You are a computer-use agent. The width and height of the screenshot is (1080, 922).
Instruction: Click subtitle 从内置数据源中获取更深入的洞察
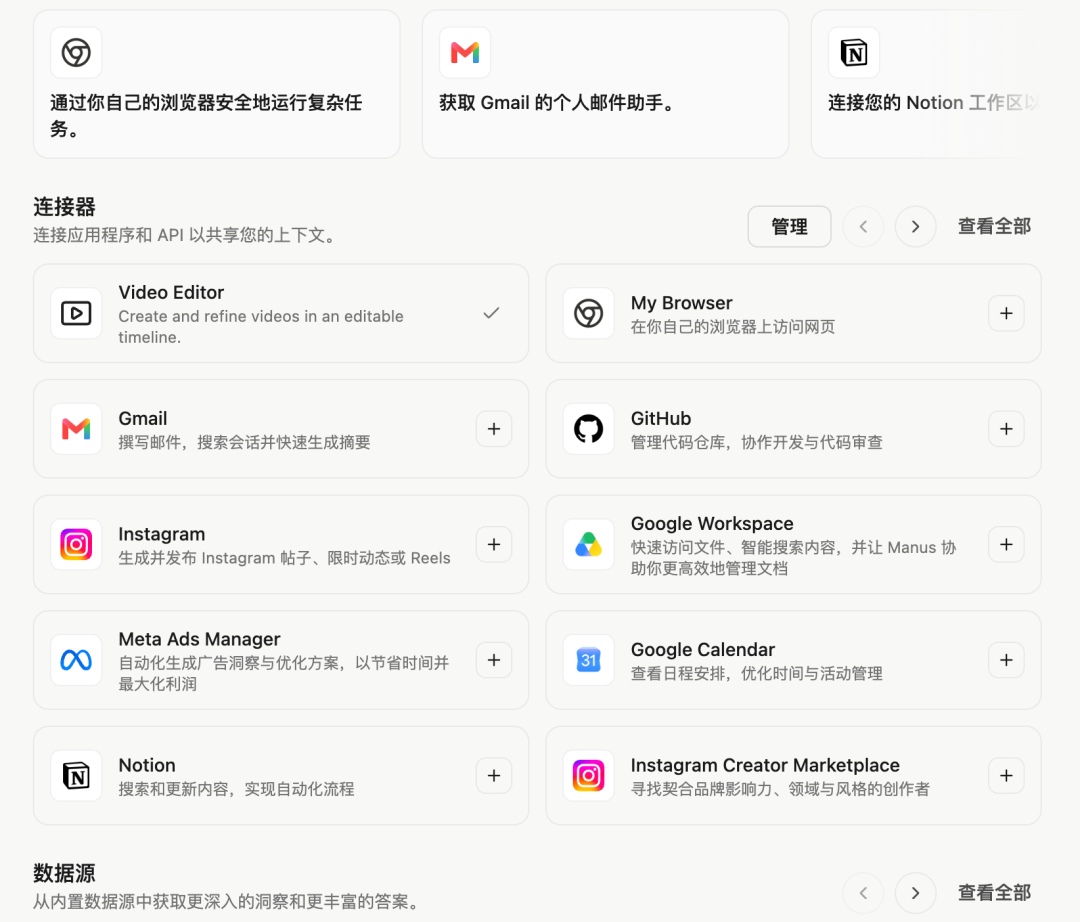pyautogui.click(x=228, y=901)
